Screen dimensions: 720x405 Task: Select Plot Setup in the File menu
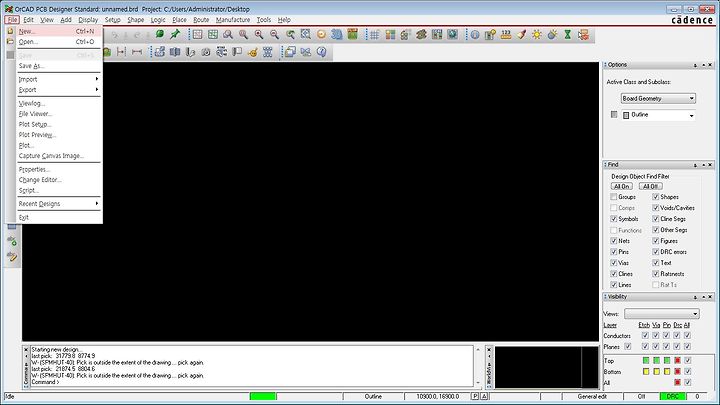tap(58, 124)
